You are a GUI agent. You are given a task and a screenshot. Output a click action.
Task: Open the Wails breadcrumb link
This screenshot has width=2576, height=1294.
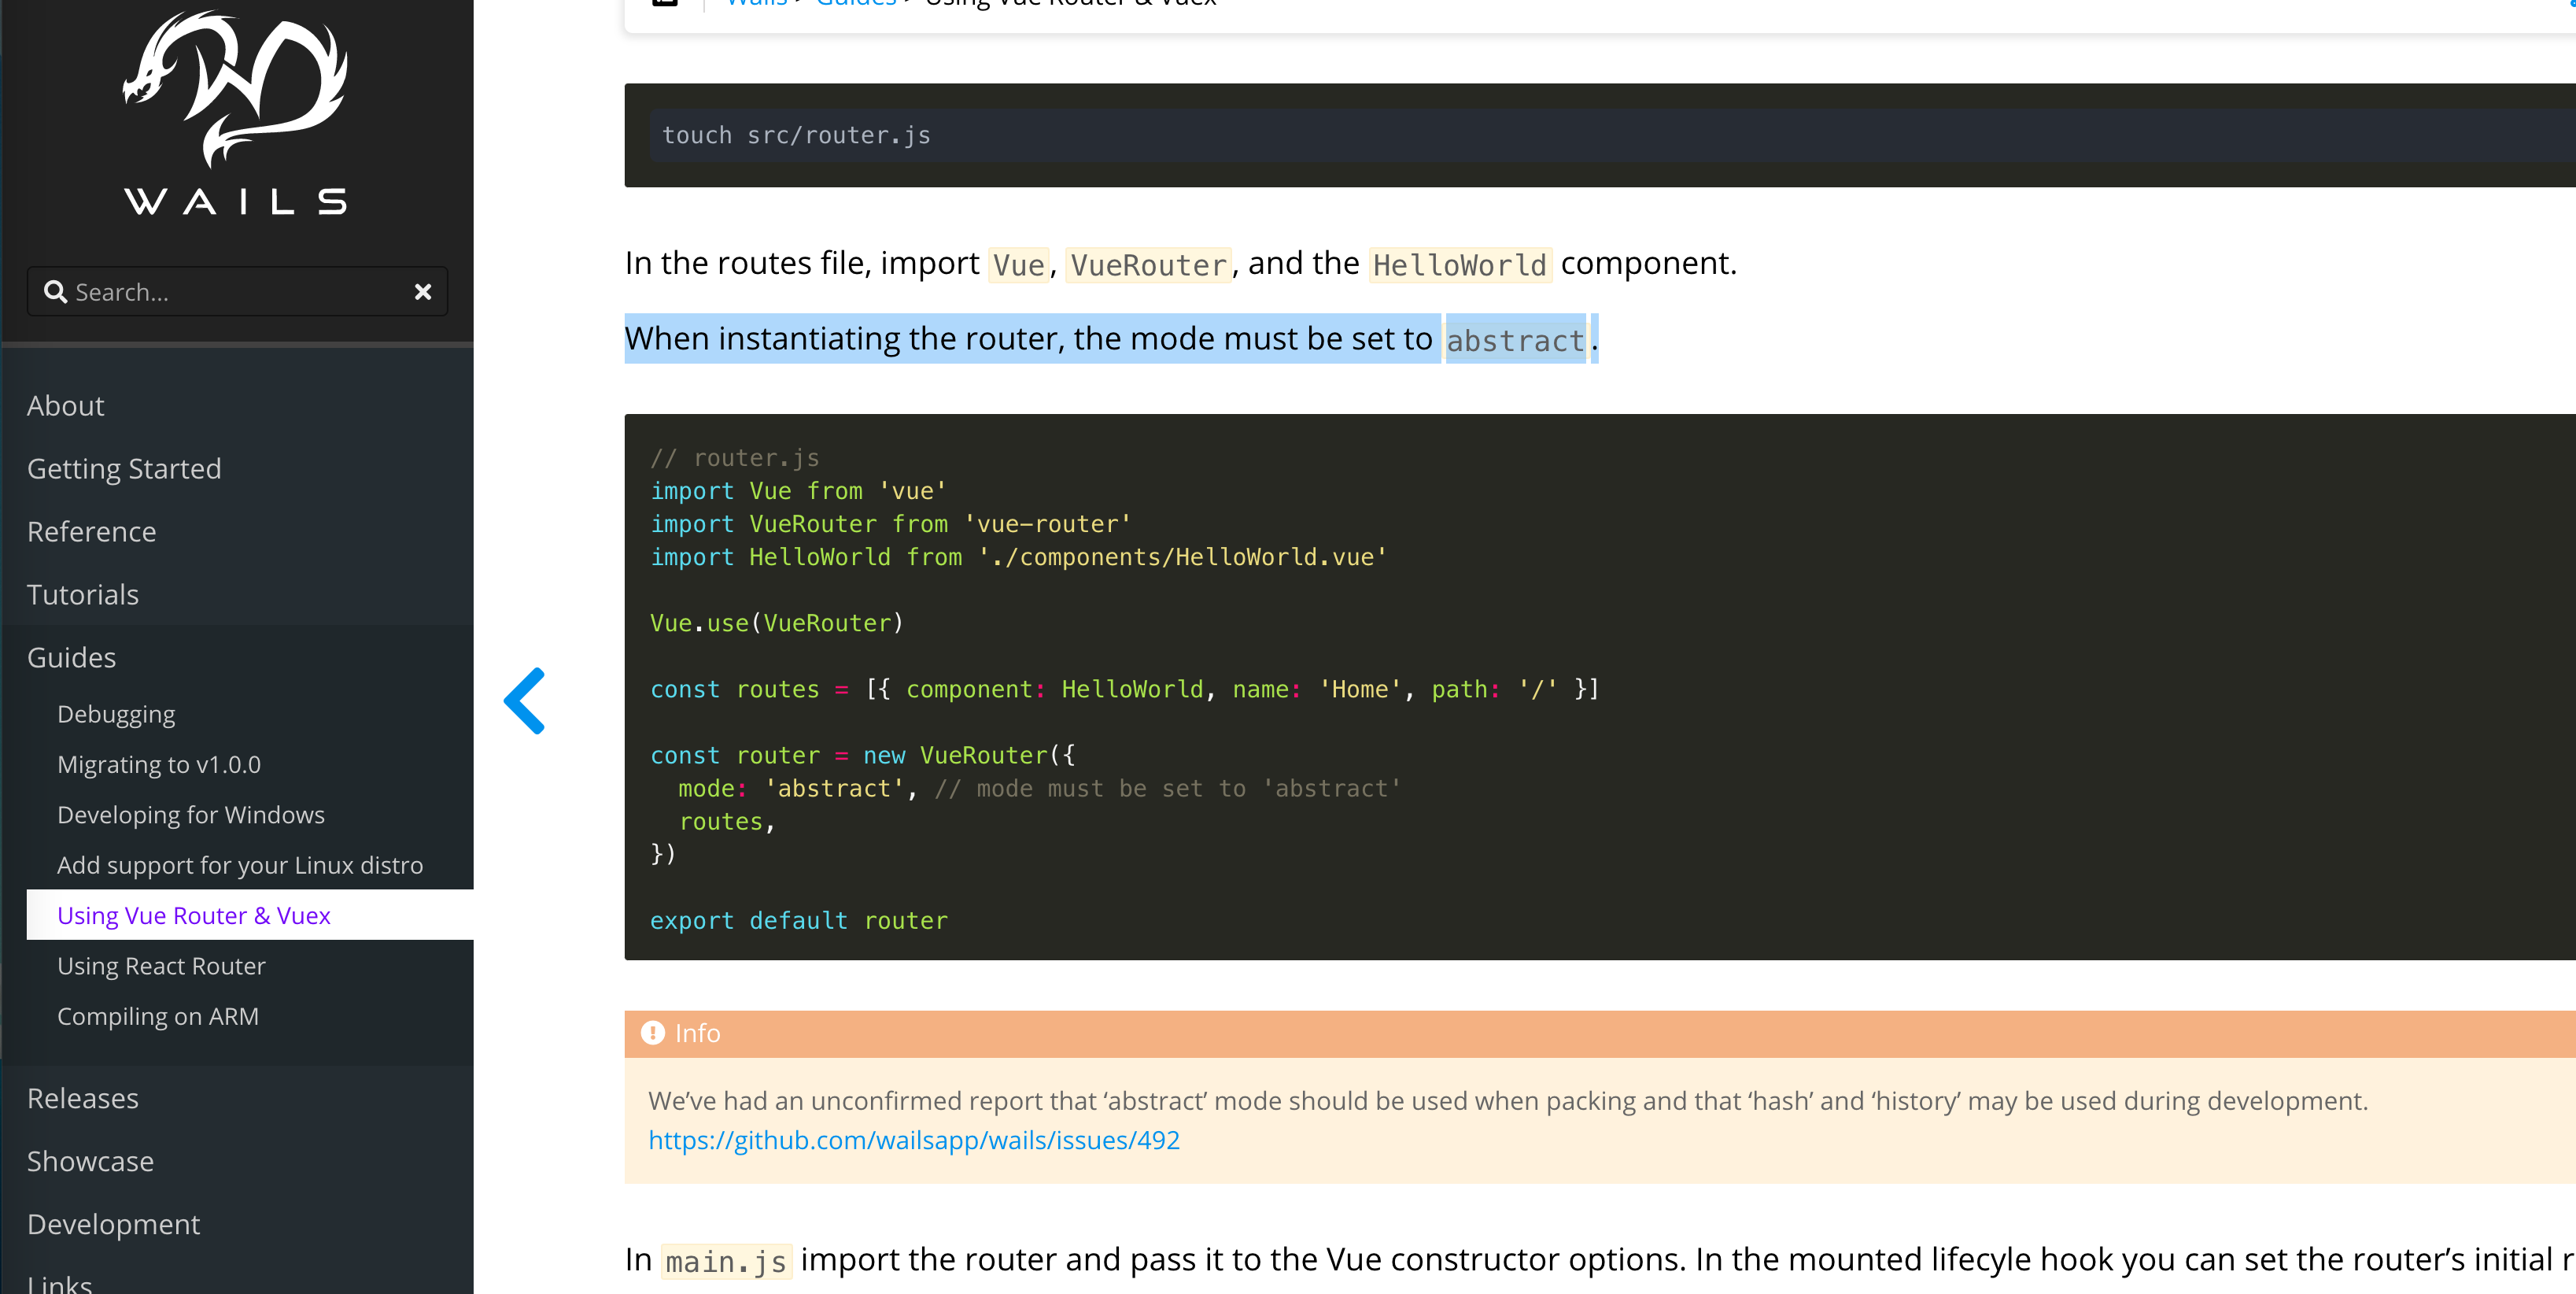(756, 4)
